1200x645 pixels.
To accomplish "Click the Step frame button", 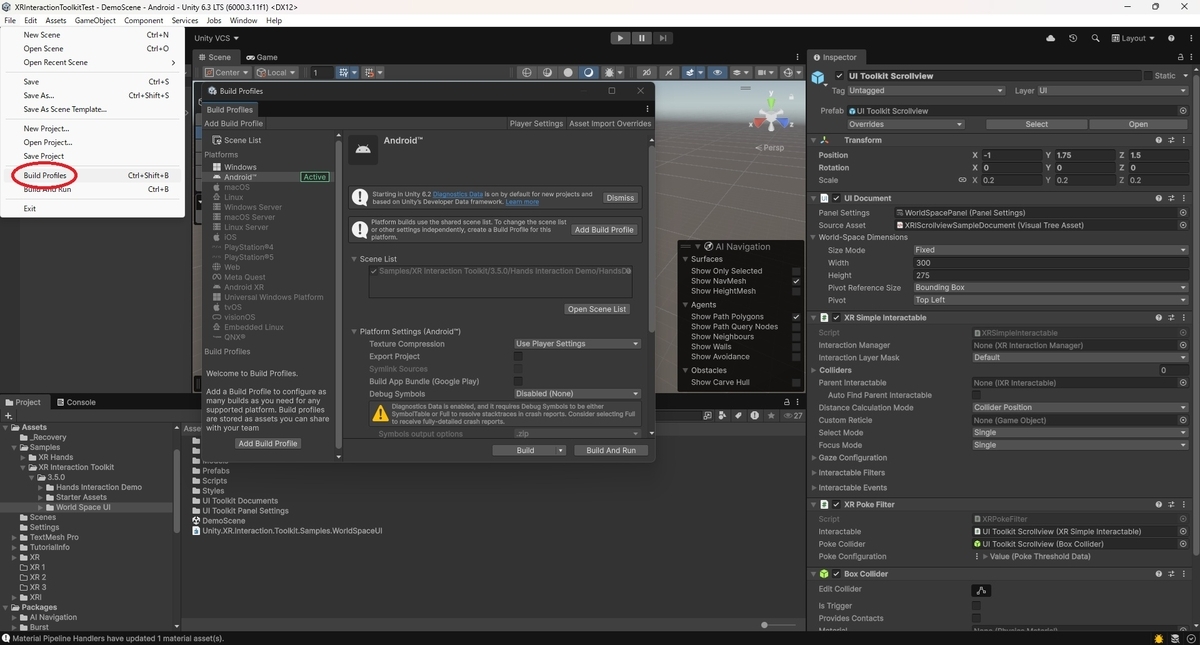I will [662, 38].
